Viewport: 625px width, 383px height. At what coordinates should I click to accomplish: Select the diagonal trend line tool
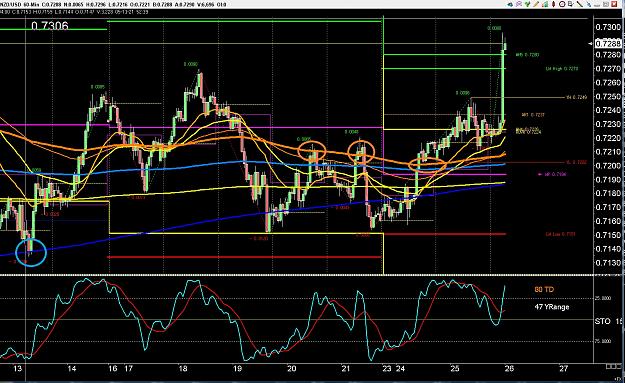[580, 4]
